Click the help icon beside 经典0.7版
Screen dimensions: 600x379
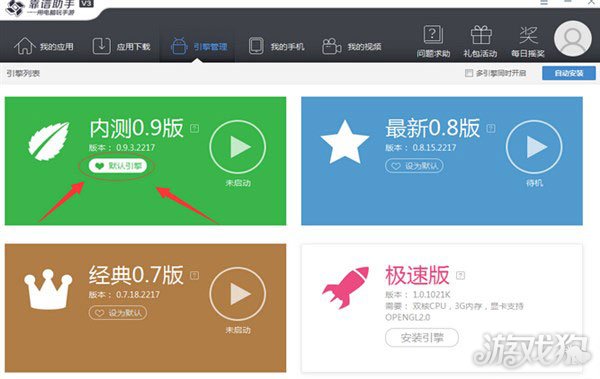194,275
